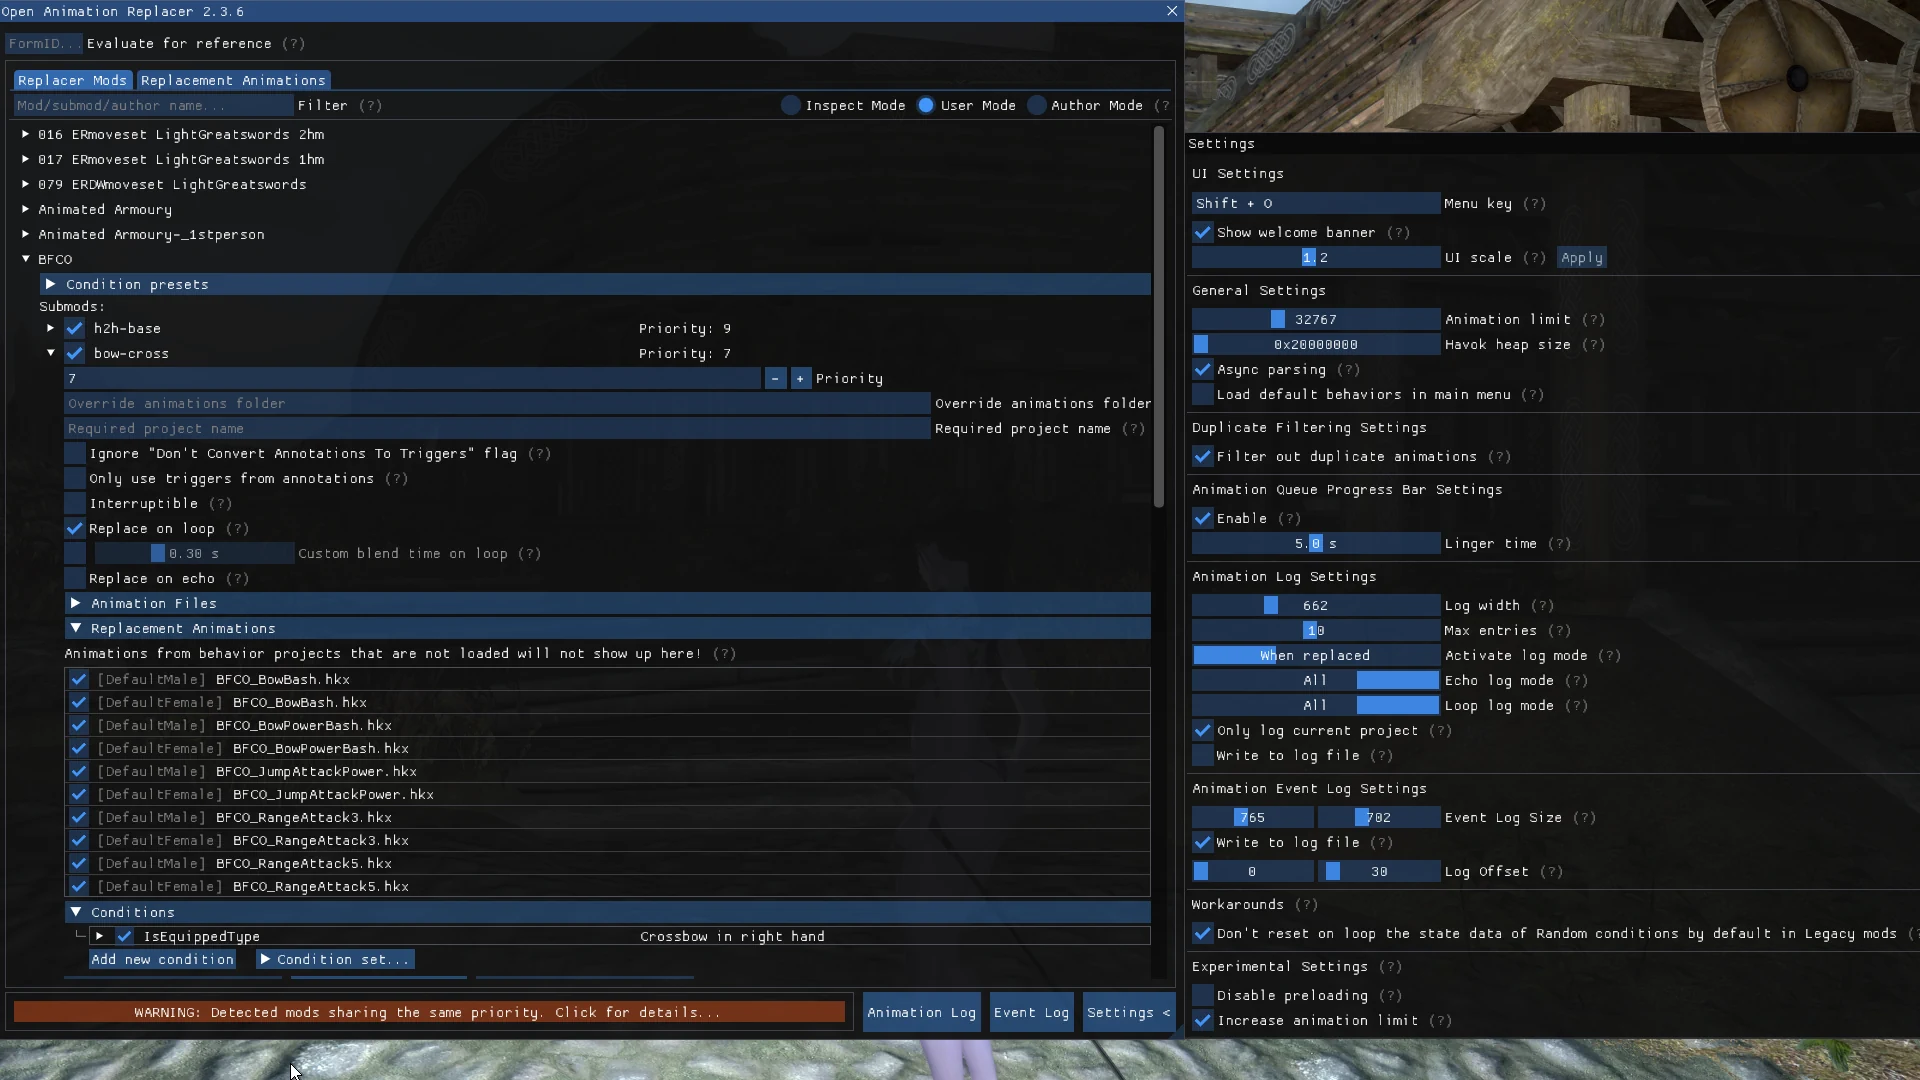Open help tooltip for Linger time
The image size is (1920, 1080).
pos(1560,544)
